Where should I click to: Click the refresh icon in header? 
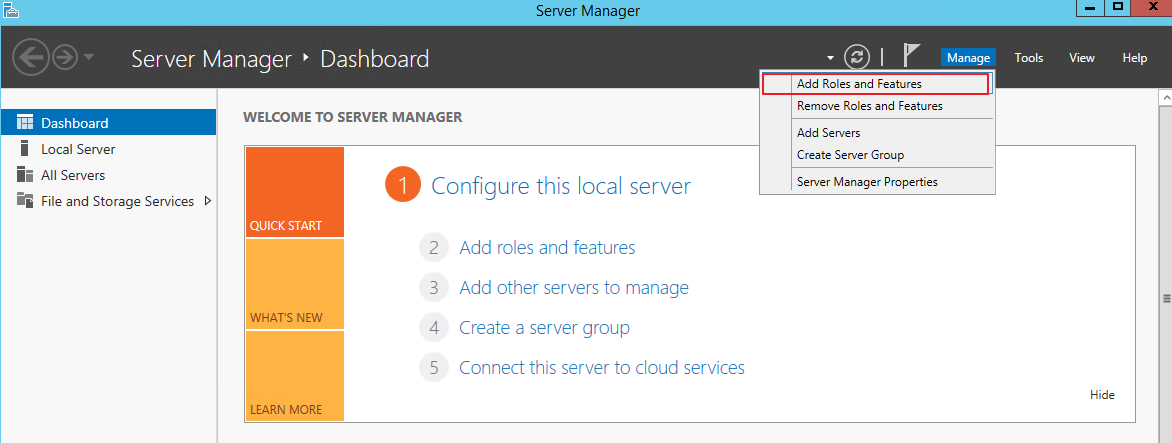pyautogui.click(x=857, y=58)
